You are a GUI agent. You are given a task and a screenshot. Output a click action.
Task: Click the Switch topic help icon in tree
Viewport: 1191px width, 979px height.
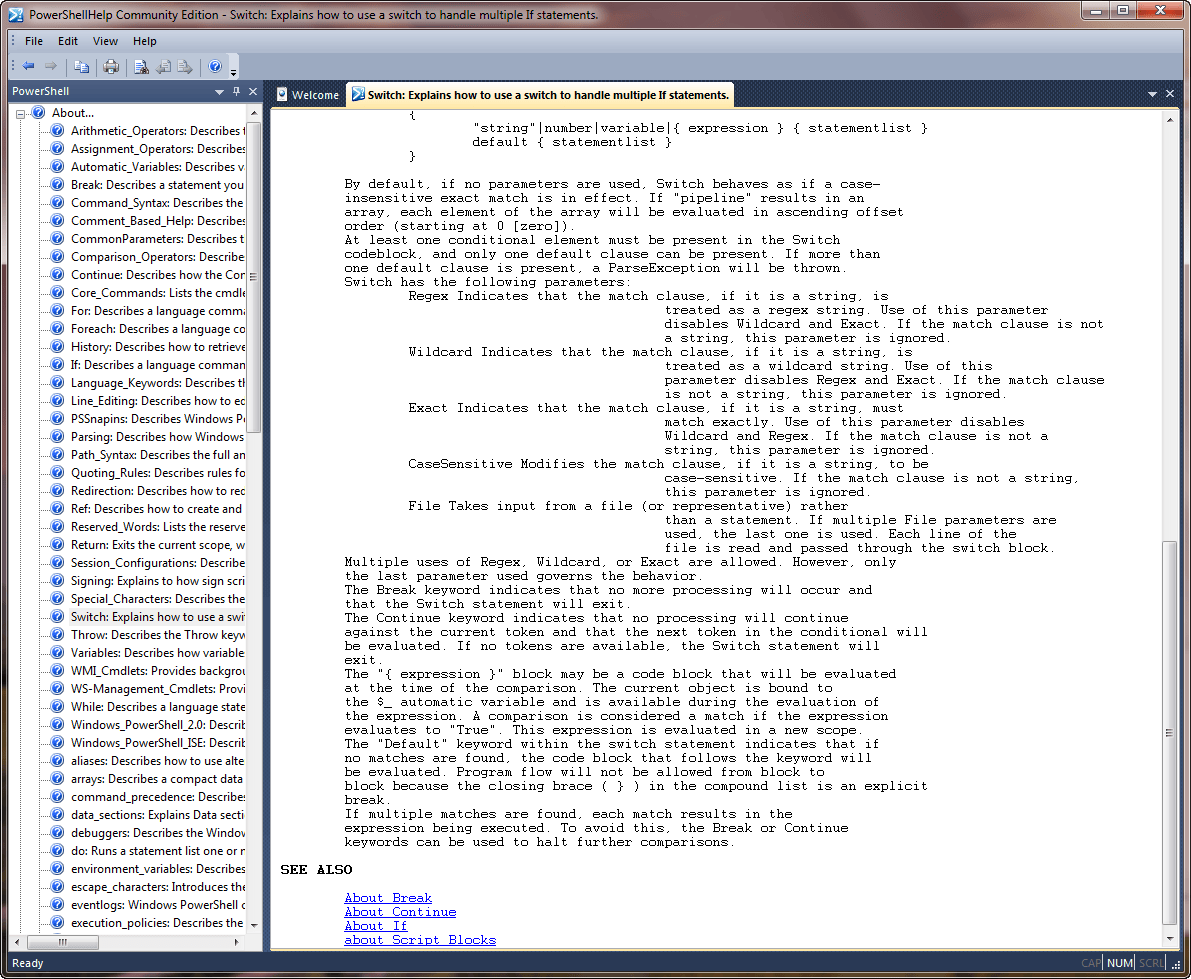(x=57, y=617)
